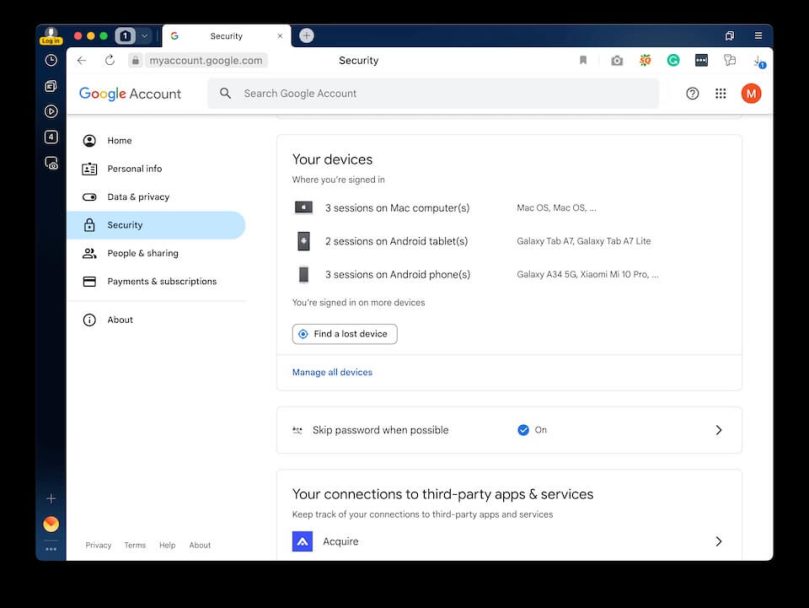Expand the Acquire connection chevron

pyautogui.click(x=718, y=541)
